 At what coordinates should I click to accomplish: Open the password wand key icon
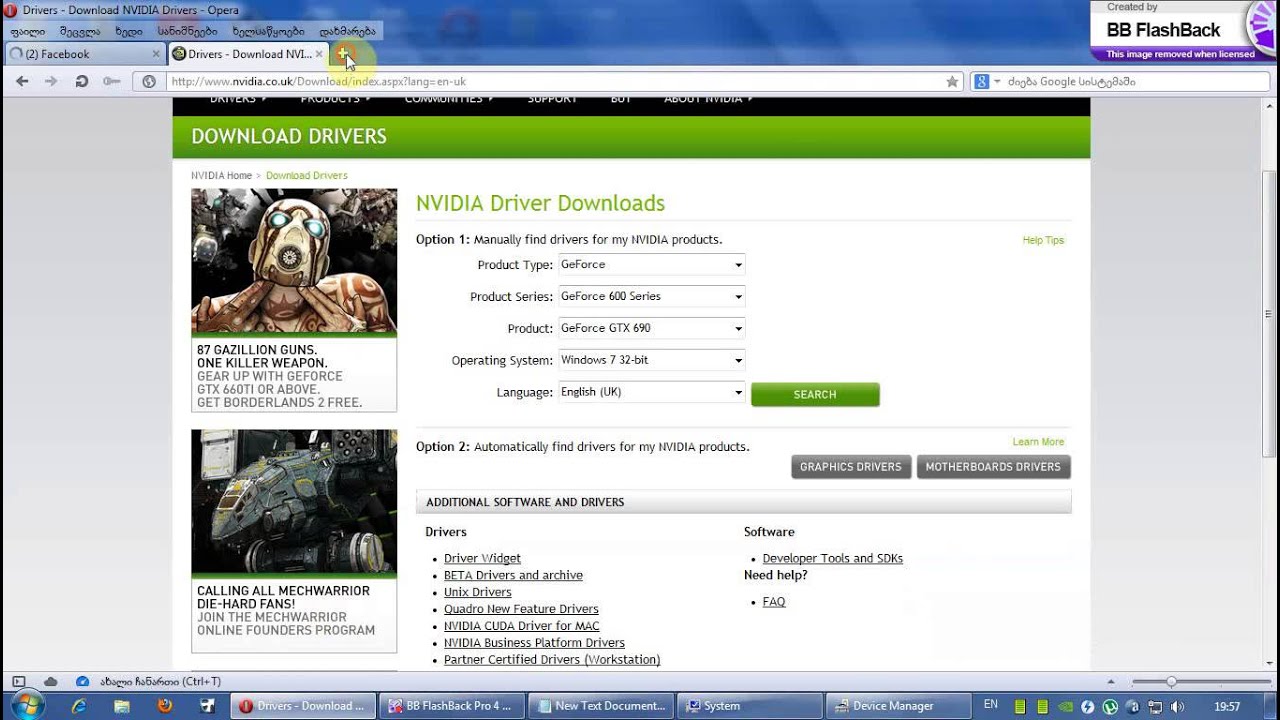112,81
